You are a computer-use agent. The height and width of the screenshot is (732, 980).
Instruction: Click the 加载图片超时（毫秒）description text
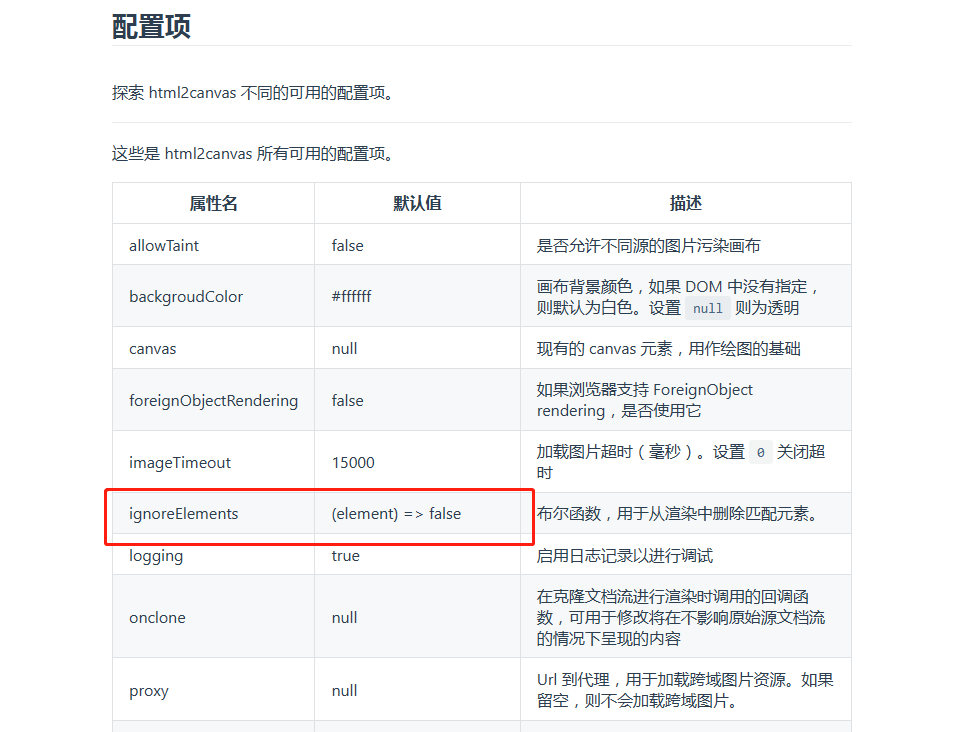(681, 462)
